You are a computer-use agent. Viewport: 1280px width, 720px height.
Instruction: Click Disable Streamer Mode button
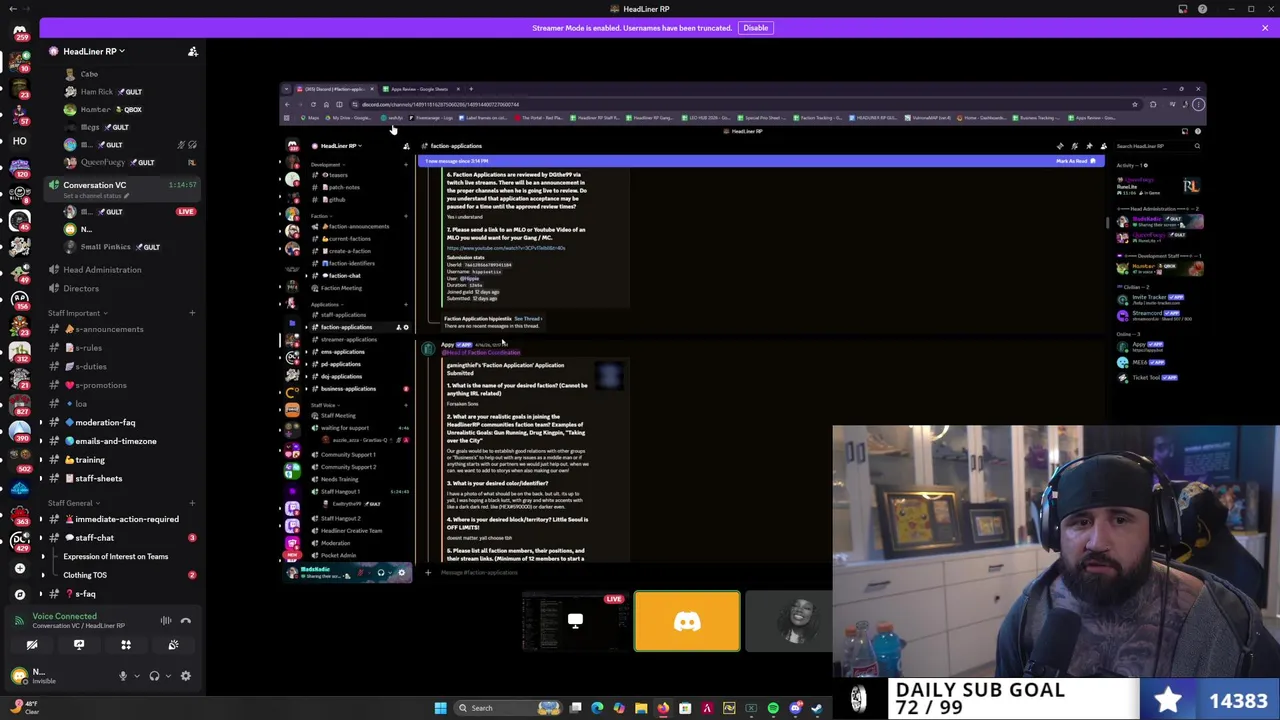(x=755, y=28)
